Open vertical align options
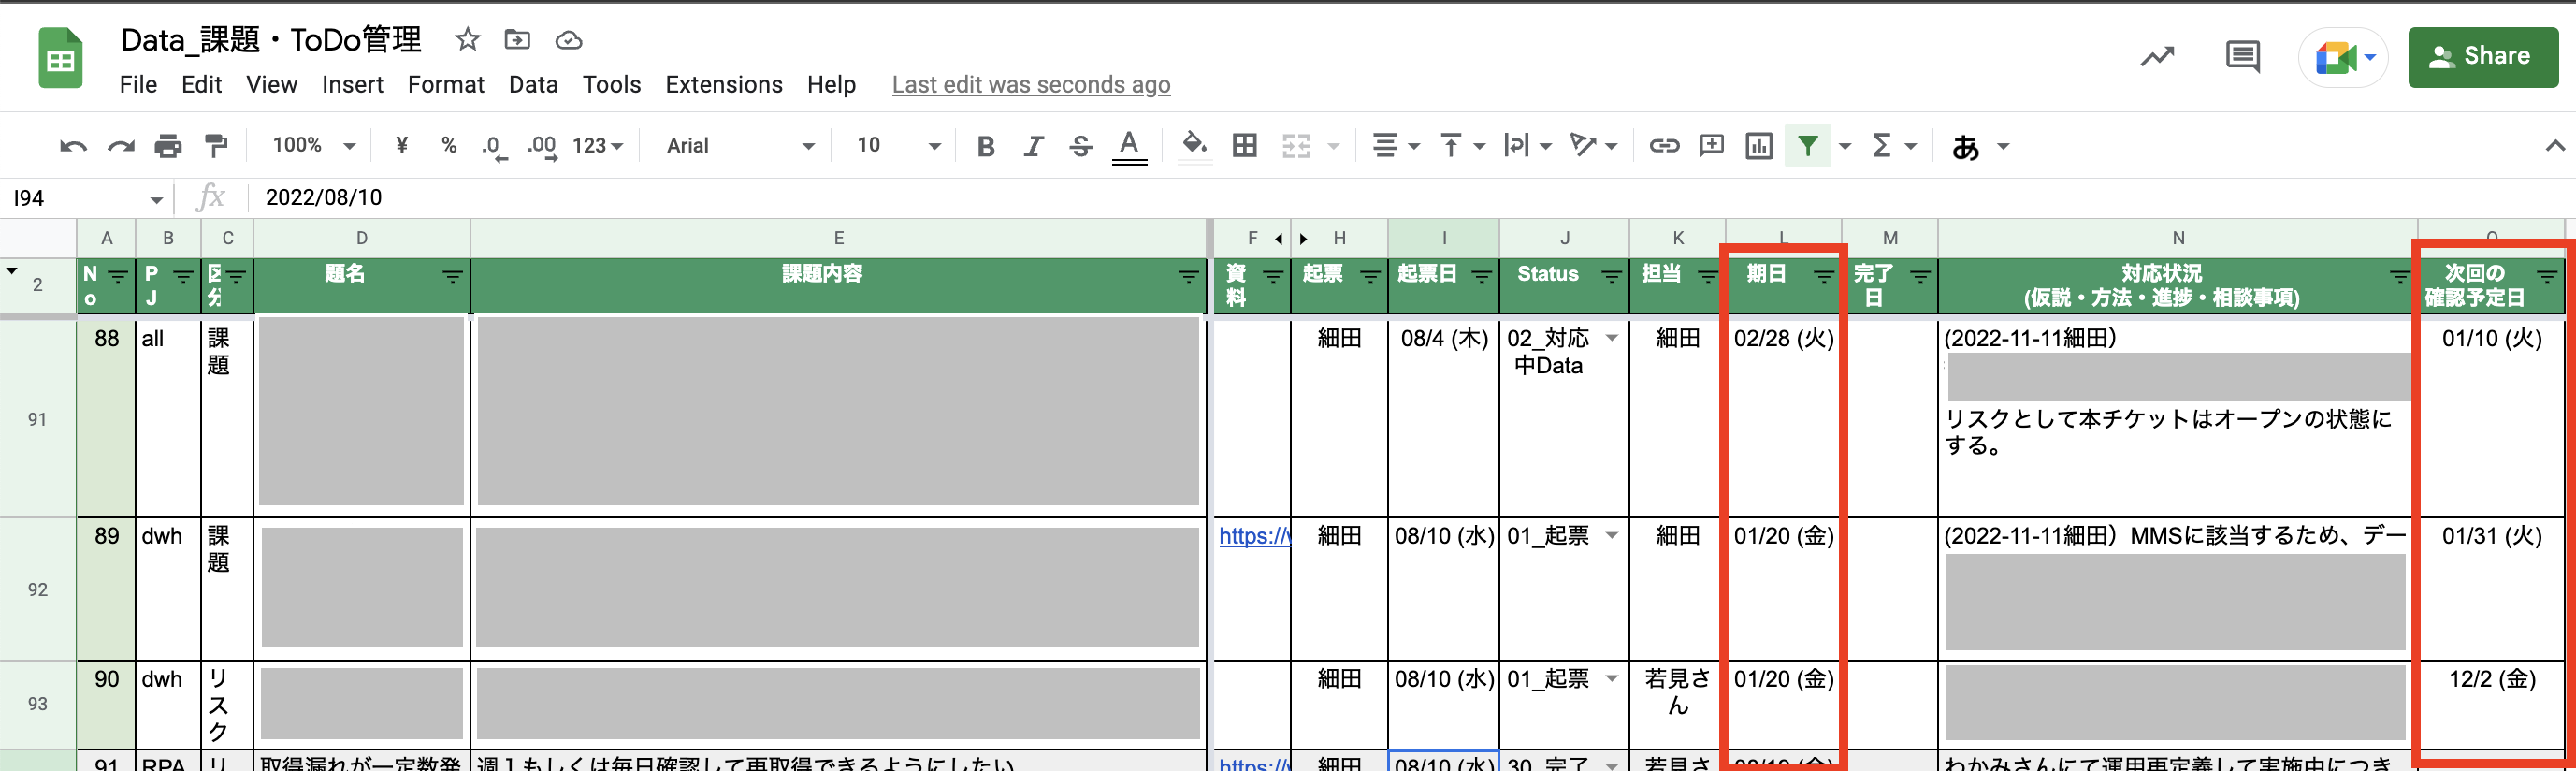This screenshot has height=771, width=2576. pos(1462,146)
